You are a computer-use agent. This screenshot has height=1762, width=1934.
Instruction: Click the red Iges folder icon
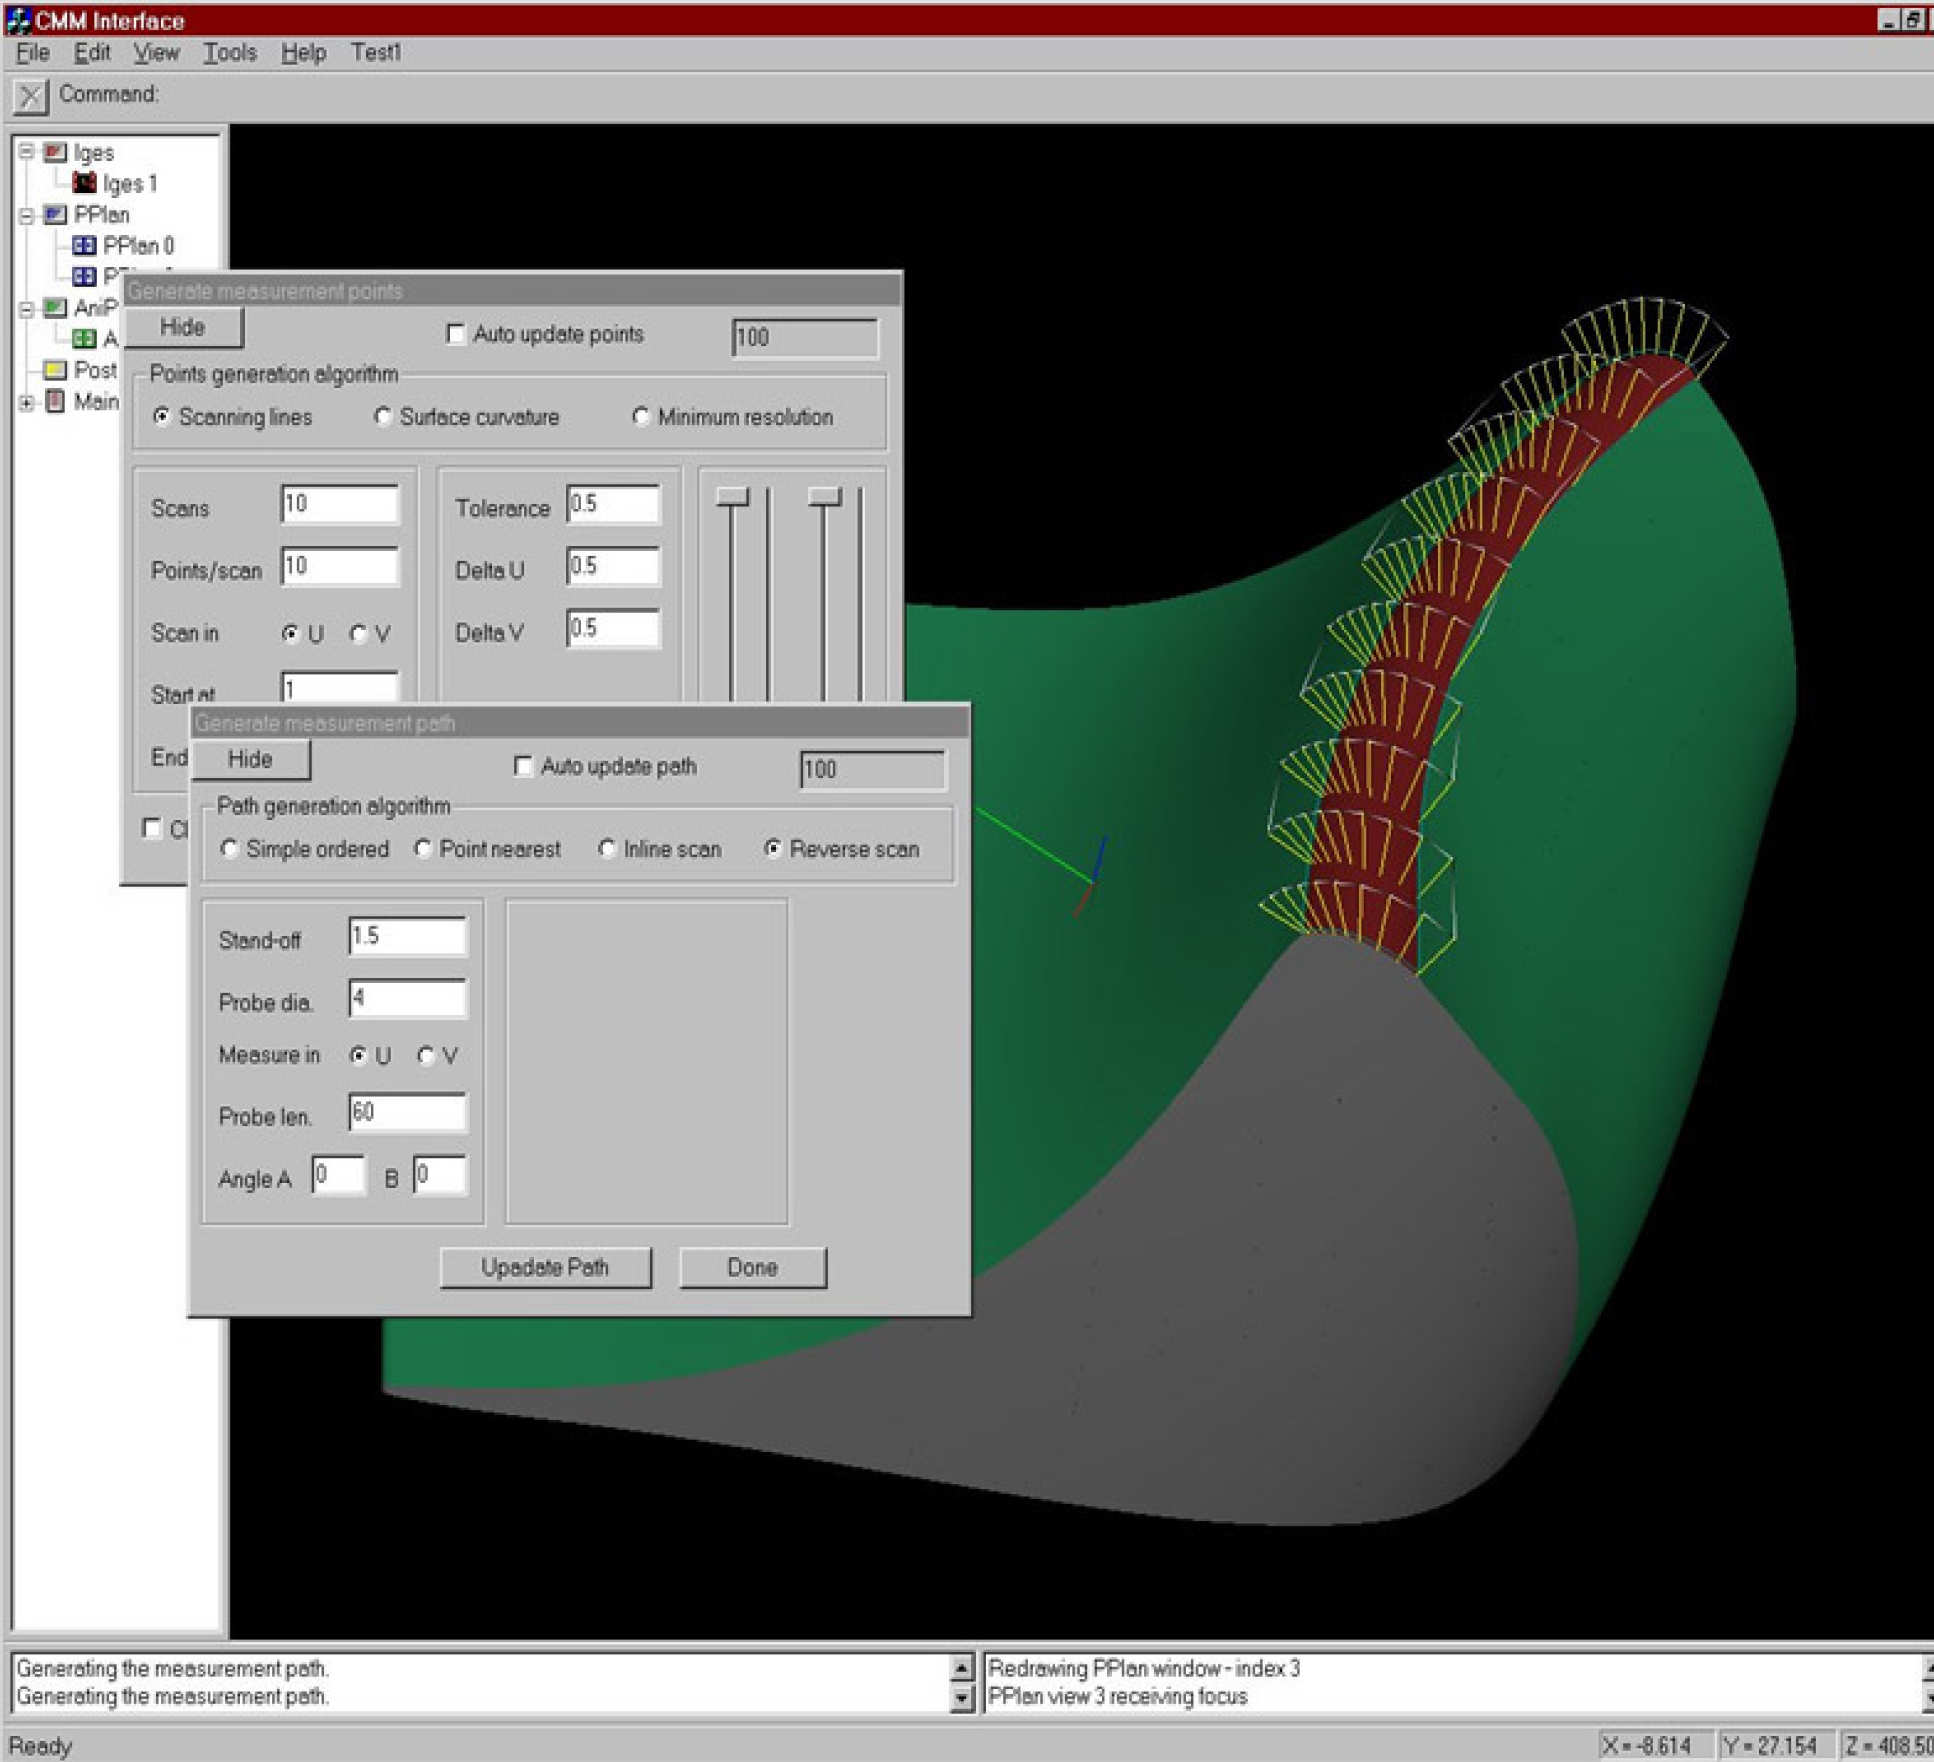click(55, 152)
